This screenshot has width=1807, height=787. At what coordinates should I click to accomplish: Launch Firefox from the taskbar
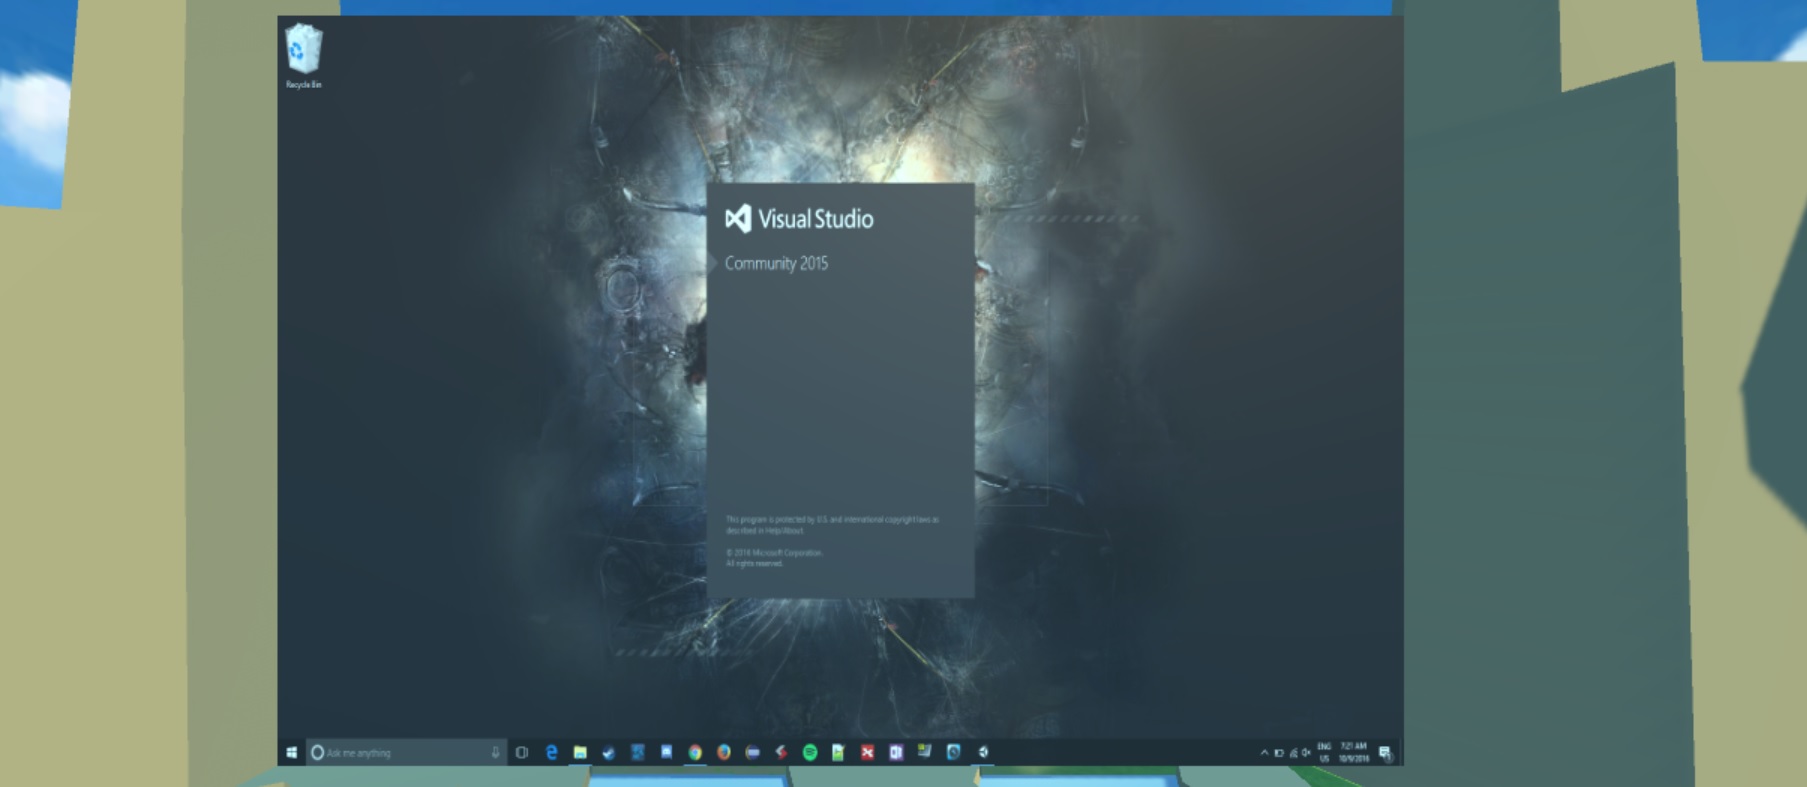pyautogui.click(x=723, y=752)
